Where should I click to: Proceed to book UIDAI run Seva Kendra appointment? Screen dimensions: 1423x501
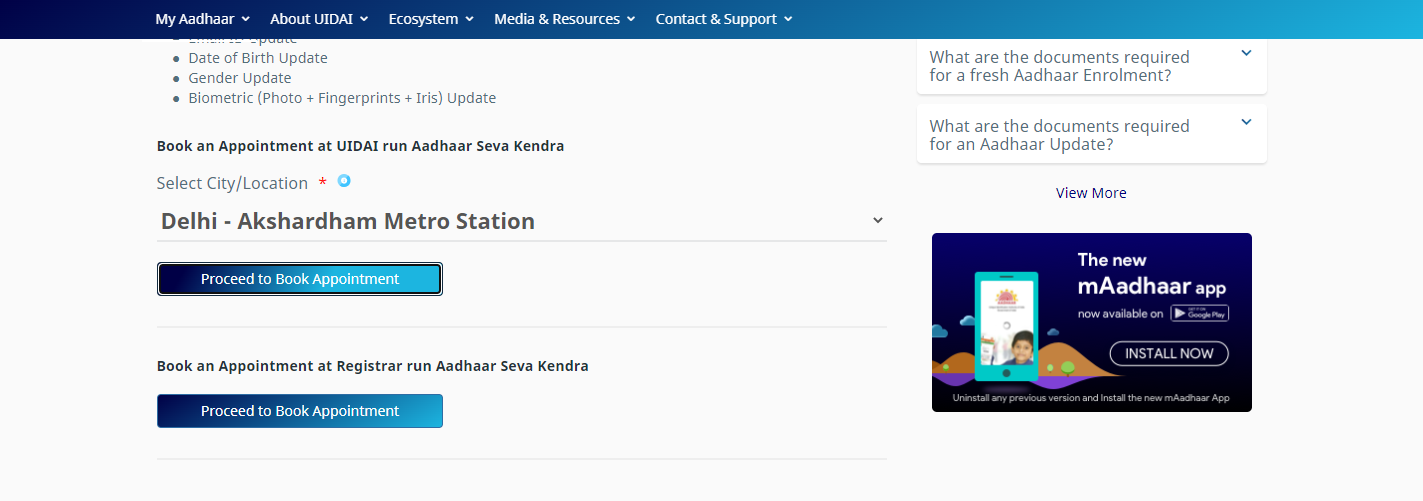point(300,279)
